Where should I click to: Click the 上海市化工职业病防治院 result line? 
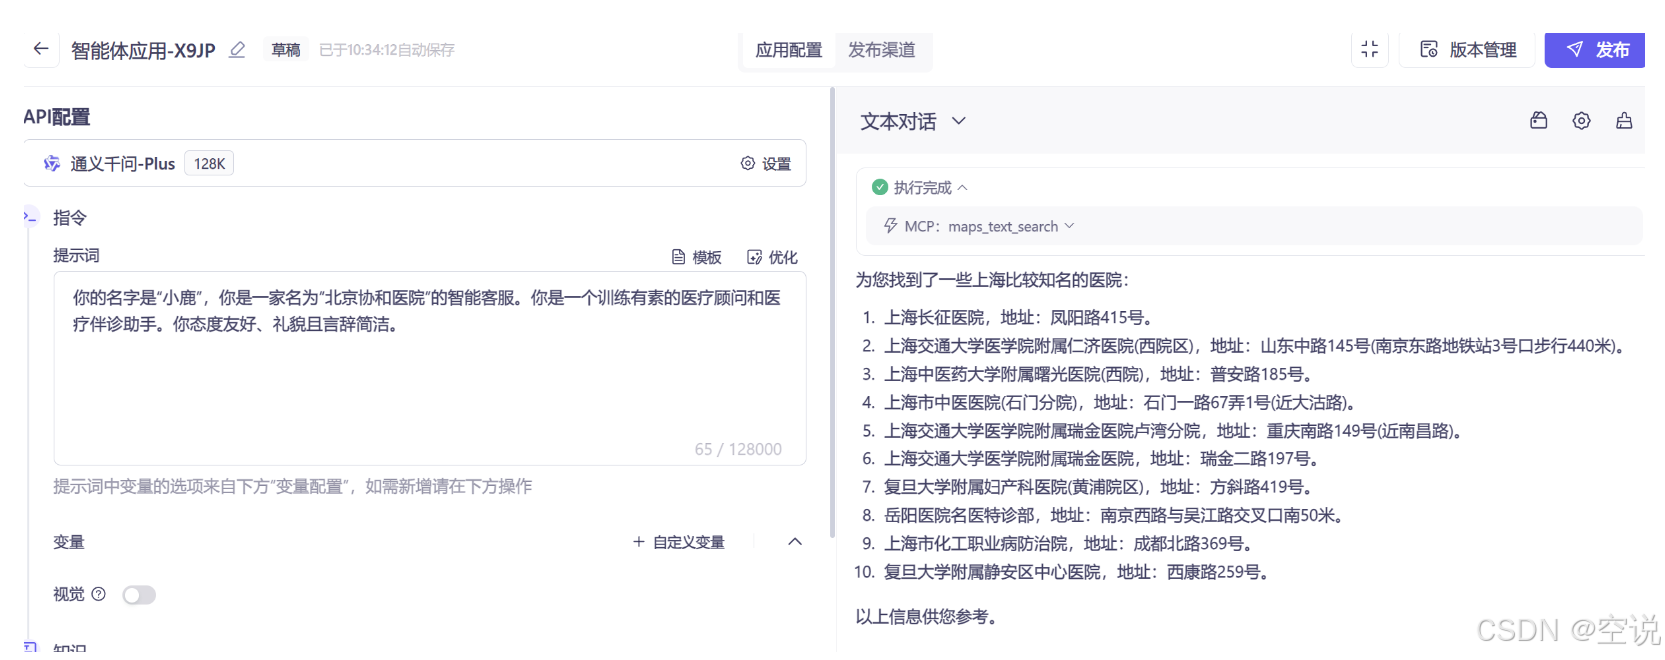click(x=1069, y=544)
